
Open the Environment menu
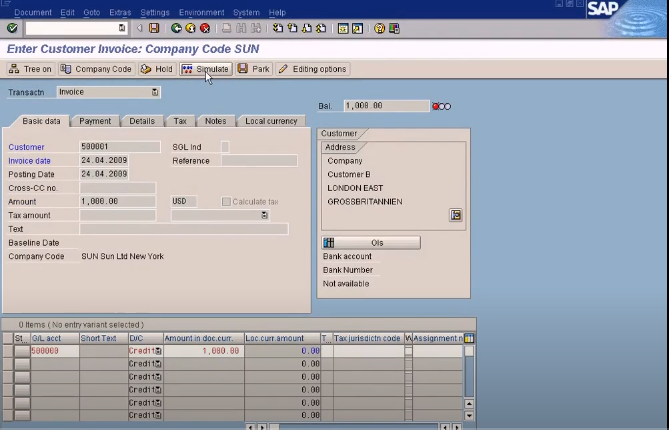[201, 12]
